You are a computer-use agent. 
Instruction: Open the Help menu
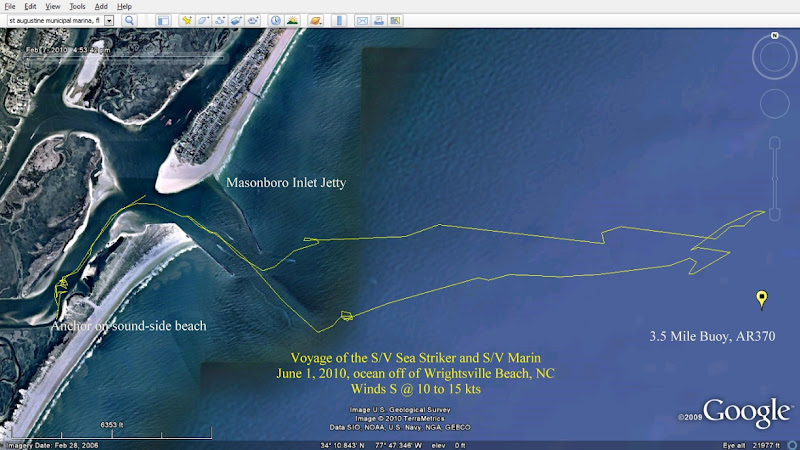point(124,7)
